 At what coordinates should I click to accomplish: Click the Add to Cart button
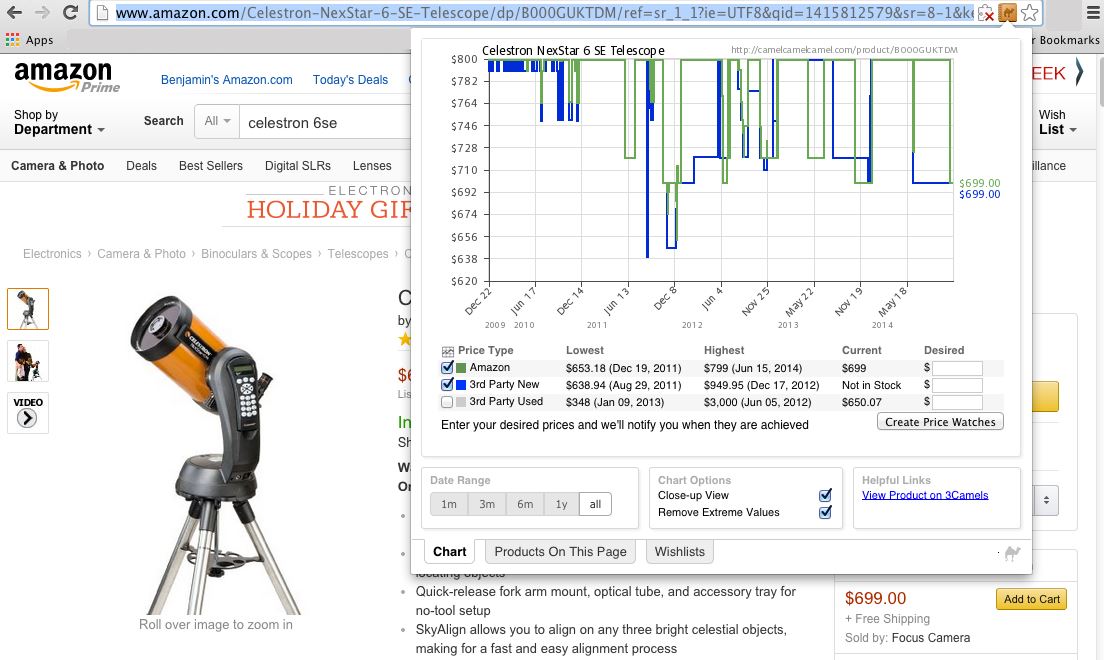click(x=1031, y=599)
